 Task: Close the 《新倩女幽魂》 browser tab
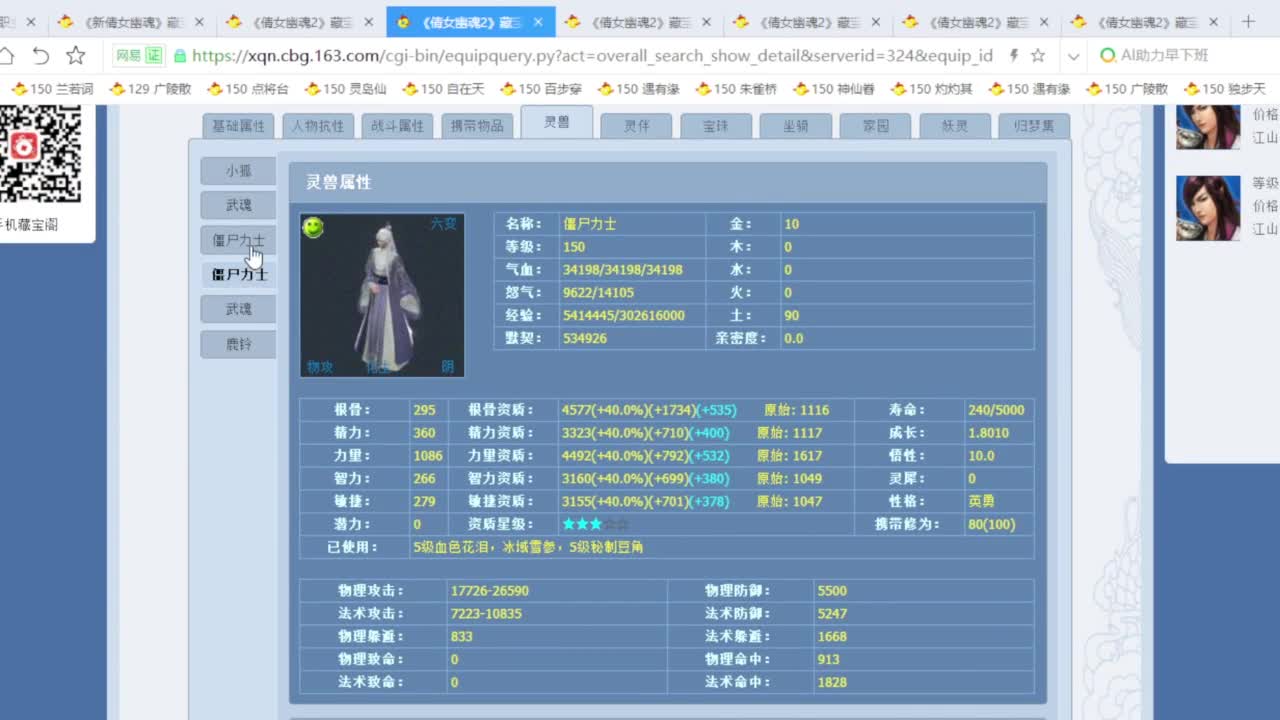[x=200, y=22]
